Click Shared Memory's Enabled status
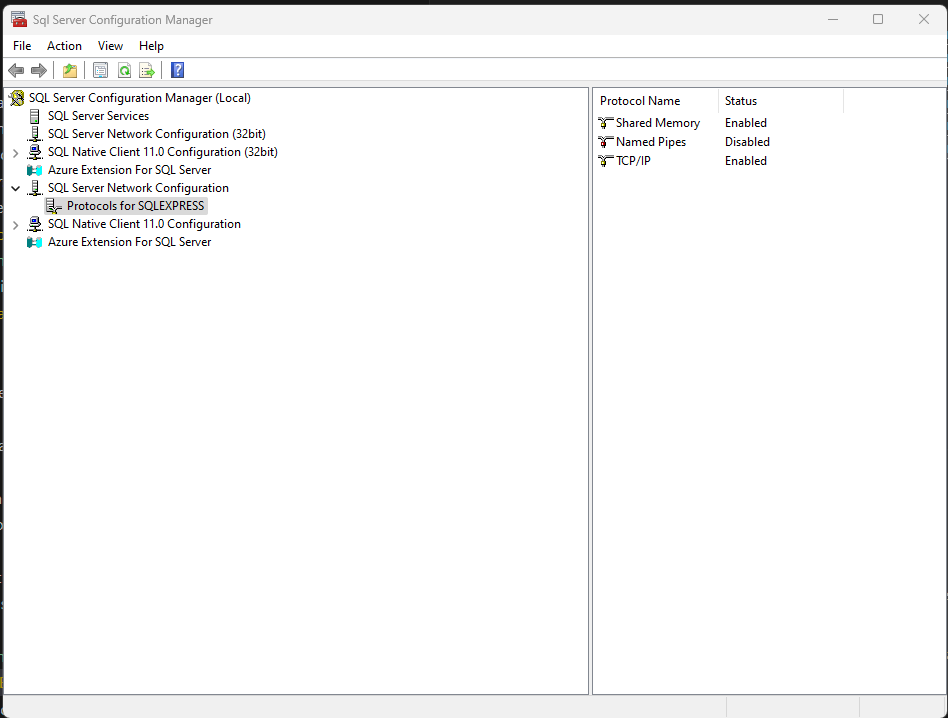 pos(745,123)
